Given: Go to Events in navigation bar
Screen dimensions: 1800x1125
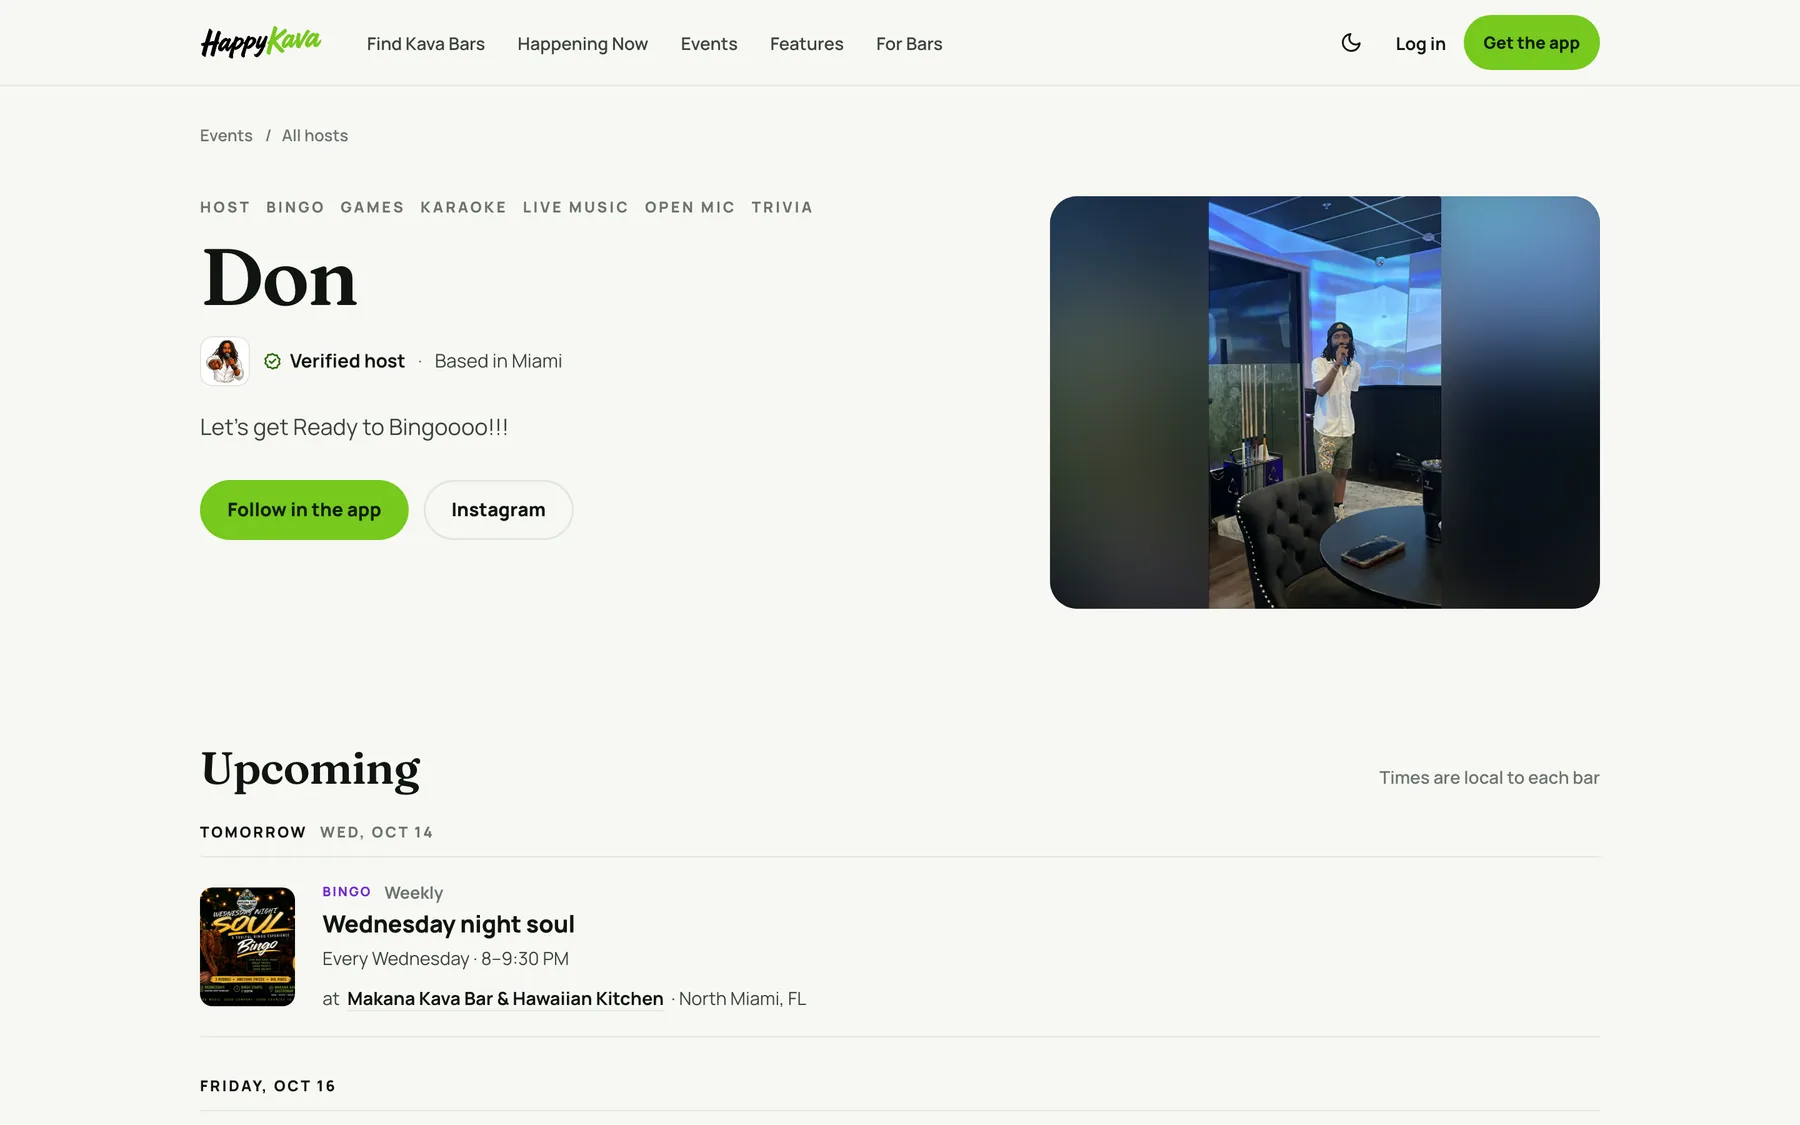Looking at the screenshot, I should click(x=709, y=44).
